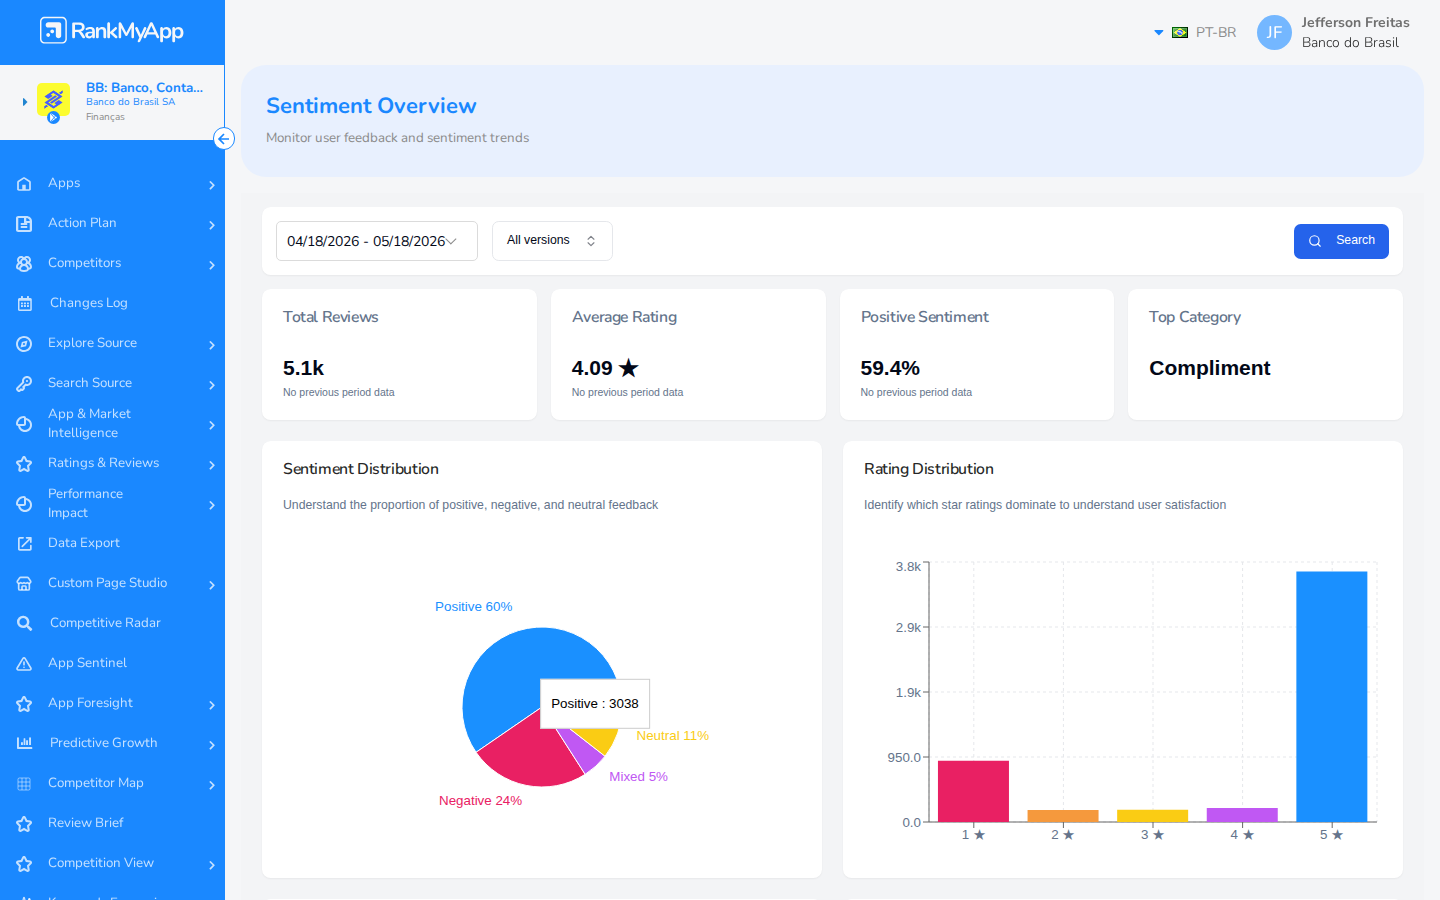The width and height of the screenshot is (1440, 900).
Task: Click the BB: Banco, Conta... app title
Action: click(144, 88)
